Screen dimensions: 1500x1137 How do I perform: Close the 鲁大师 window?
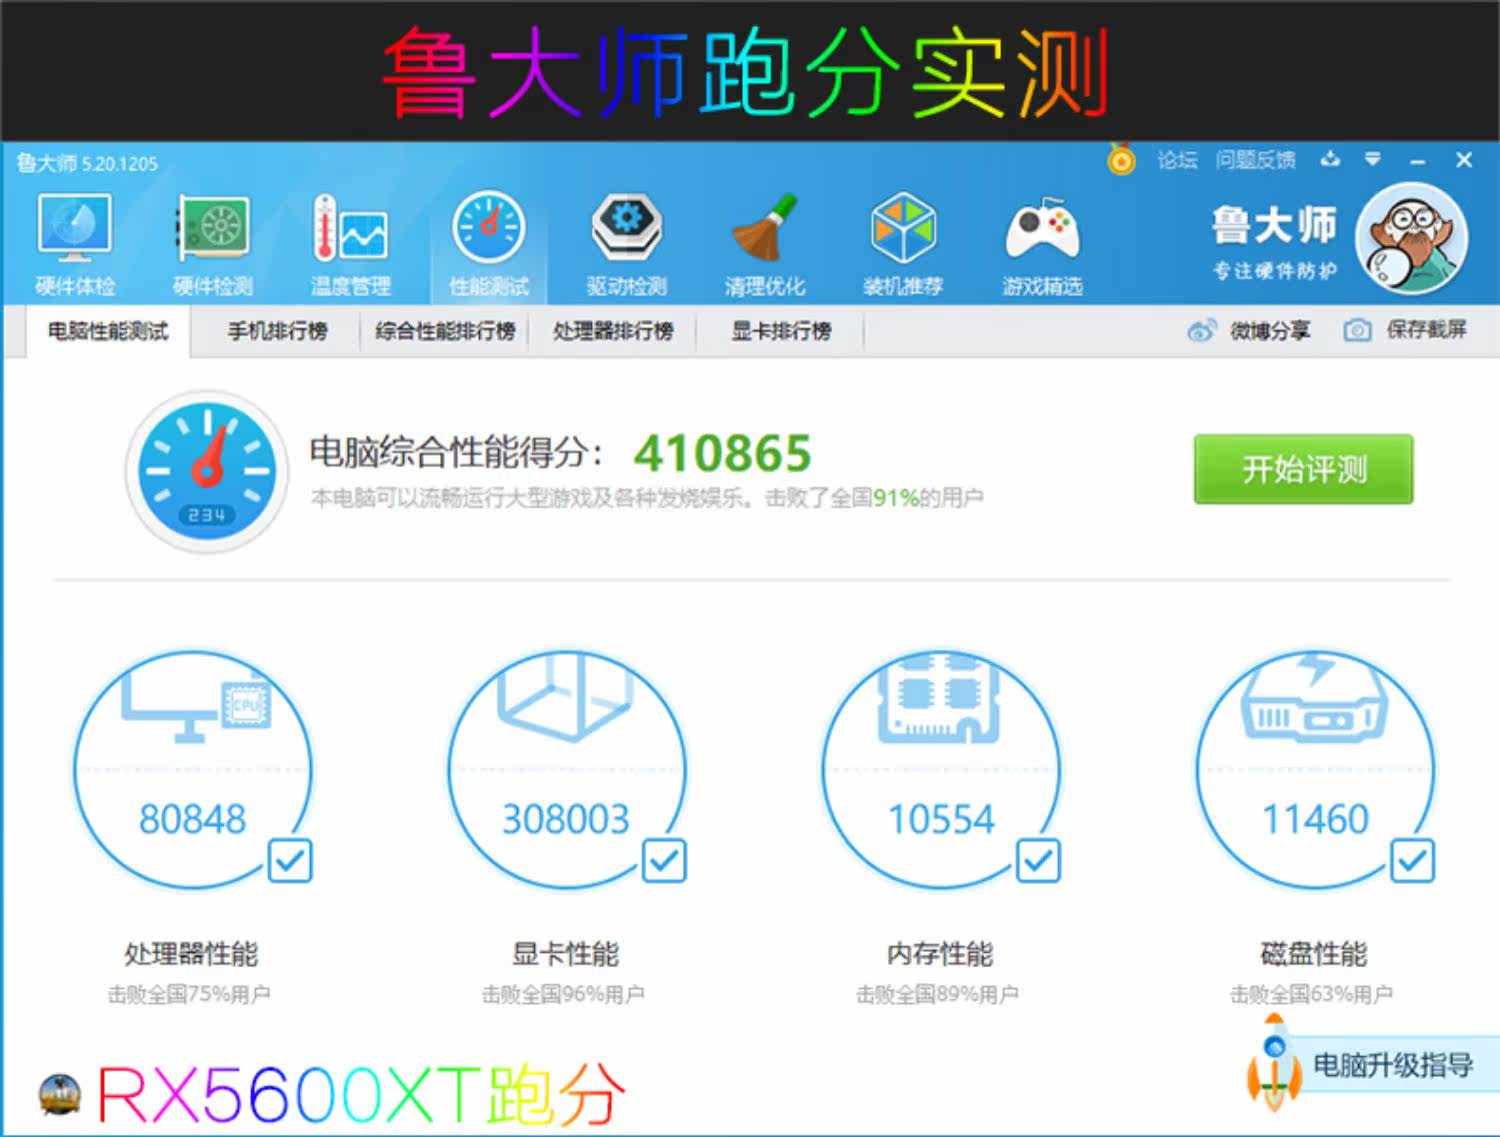[x=1464, y=160]
